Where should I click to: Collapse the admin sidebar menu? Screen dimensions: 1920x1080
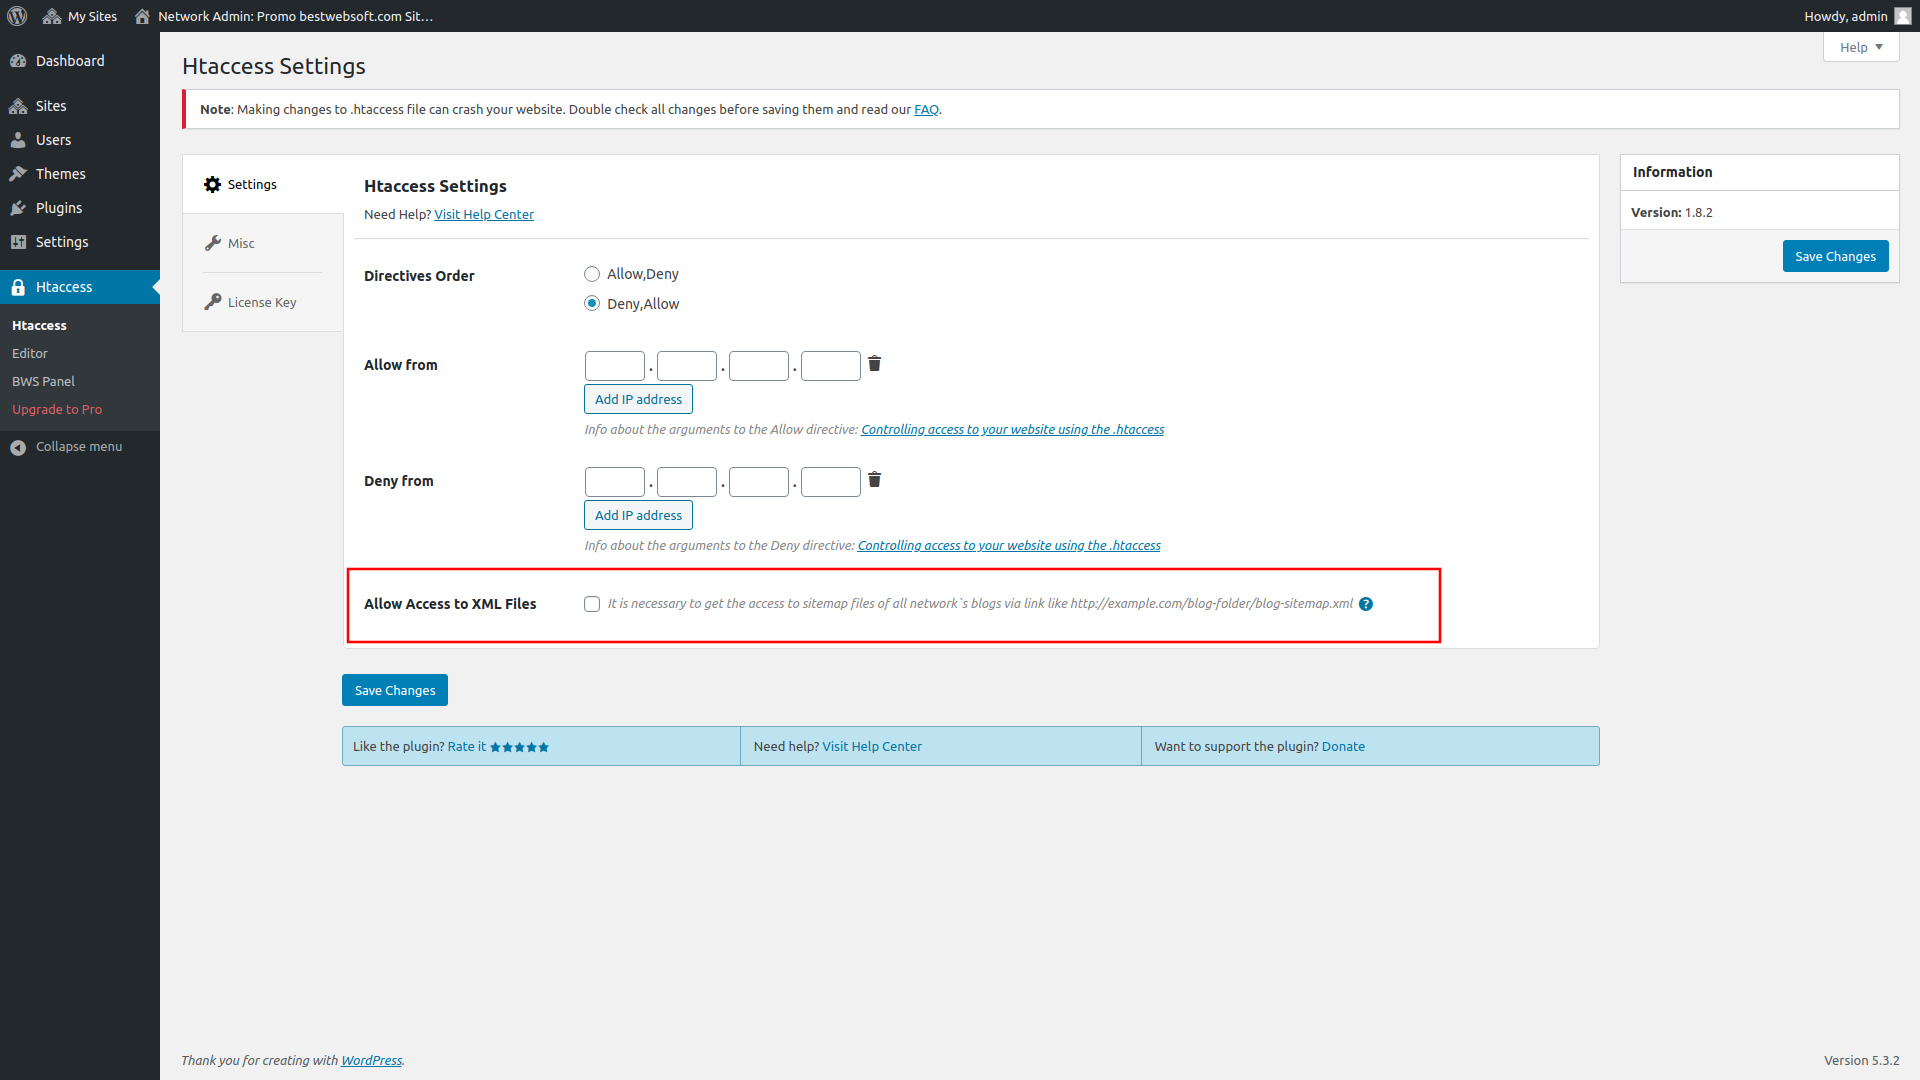point(78,447)
